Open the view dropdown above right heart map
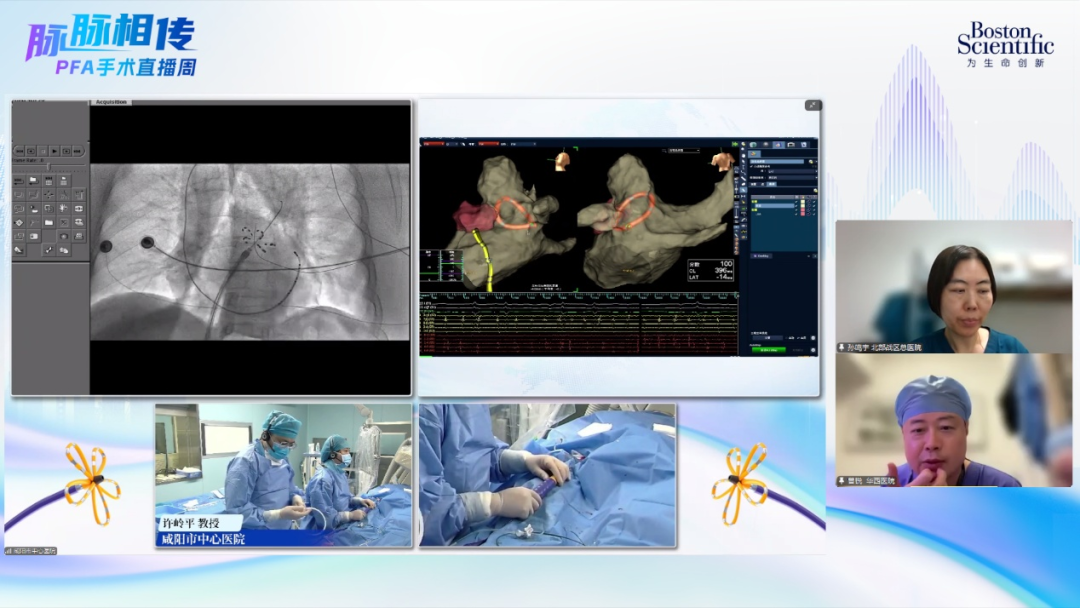This screenshot has height=608, width=1080. point(683,150)
